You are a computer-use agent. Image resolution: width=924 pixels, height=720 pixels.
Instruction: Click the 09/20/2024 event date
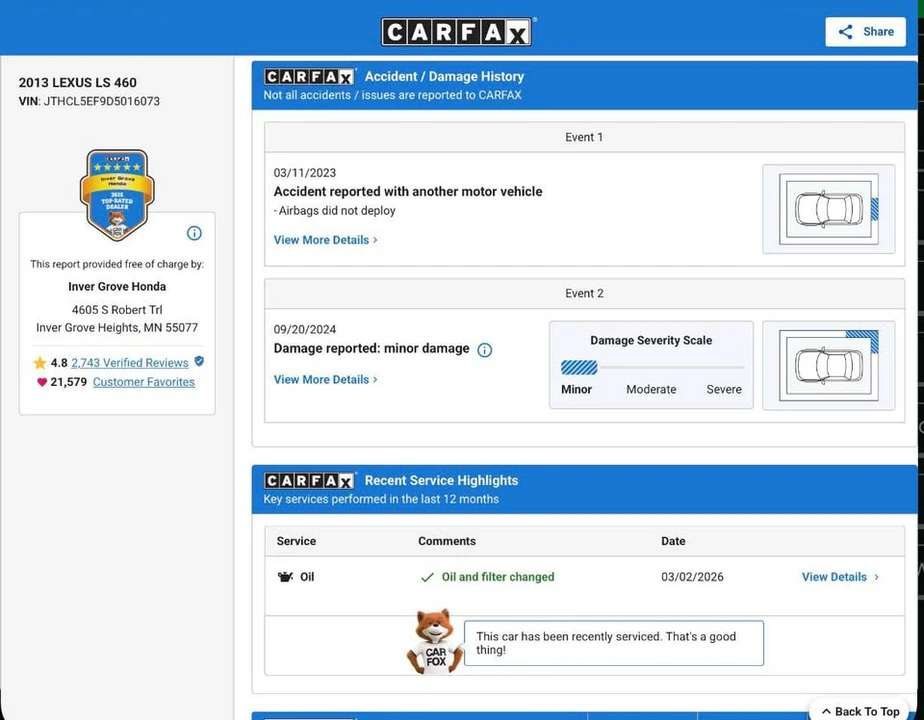coord(305,329)
